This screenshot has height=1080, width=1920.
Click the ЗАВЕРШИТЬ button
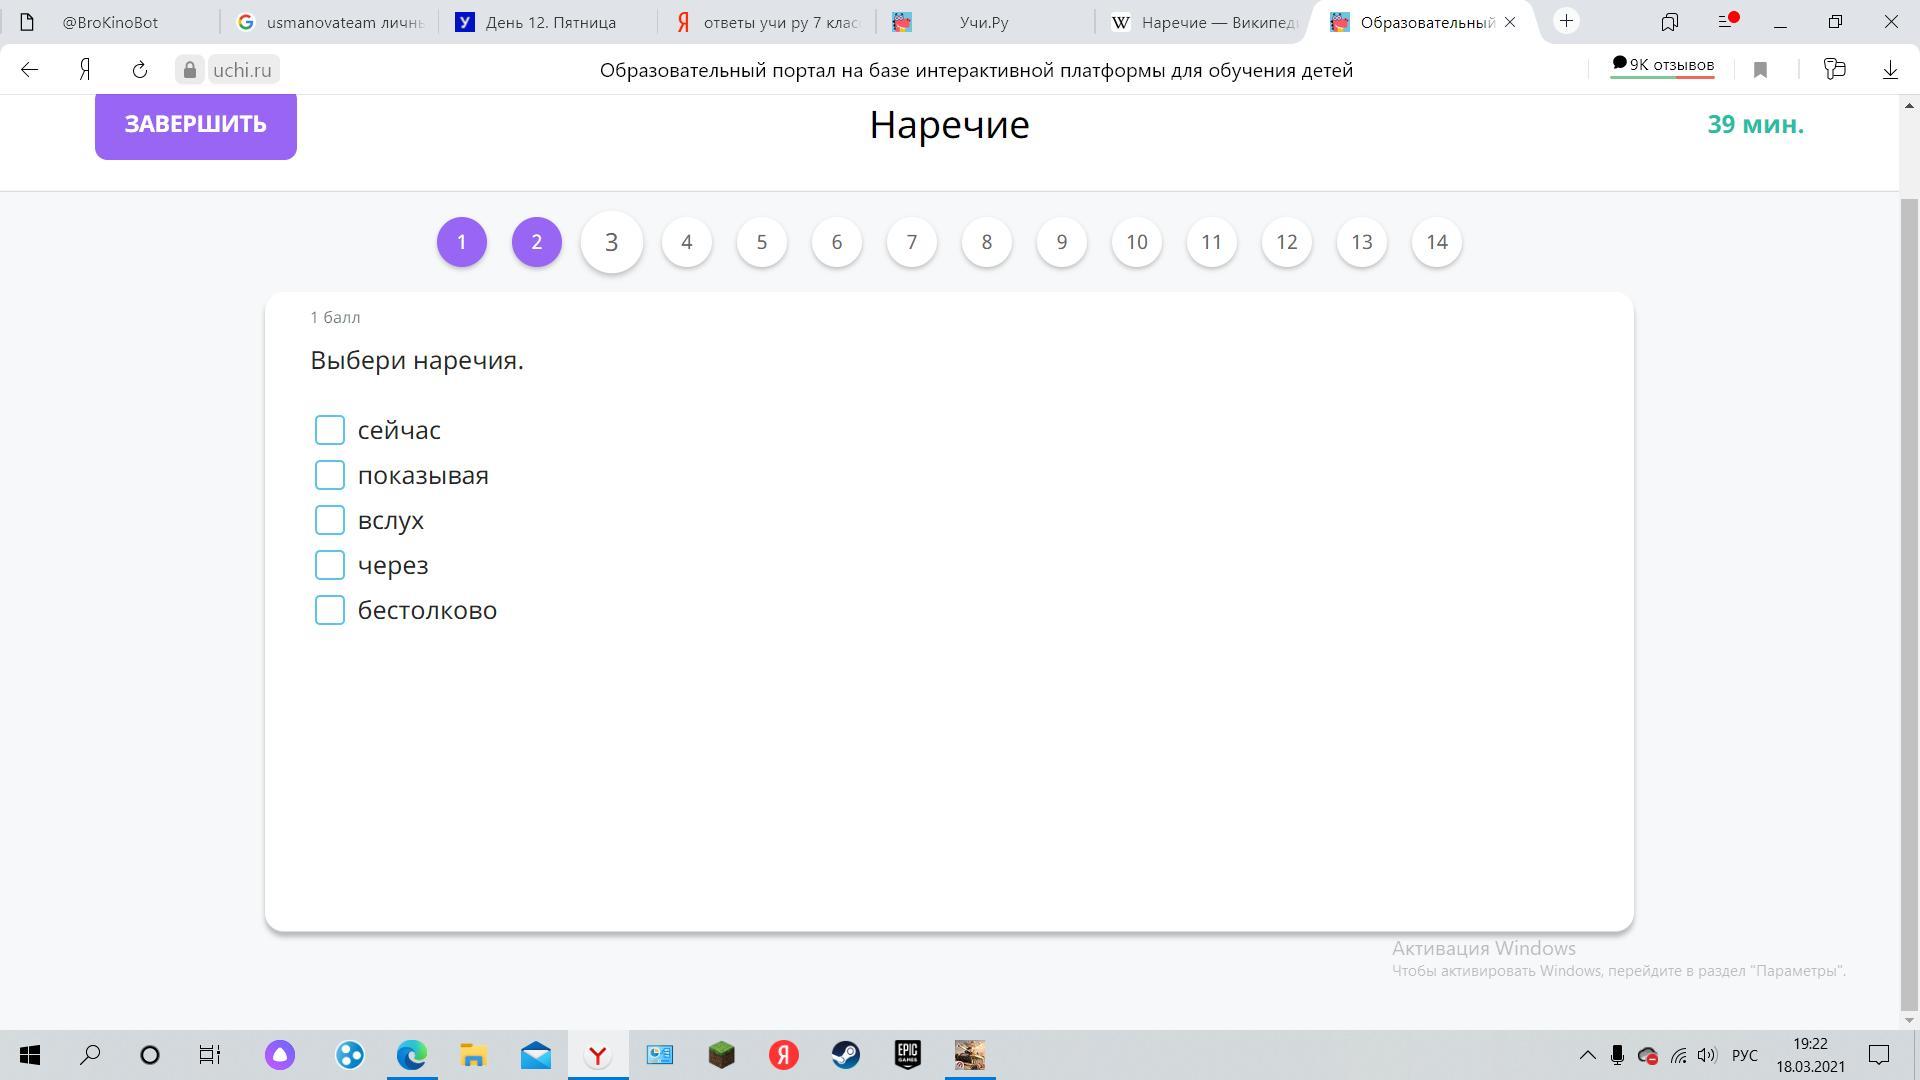pos(196,125)
